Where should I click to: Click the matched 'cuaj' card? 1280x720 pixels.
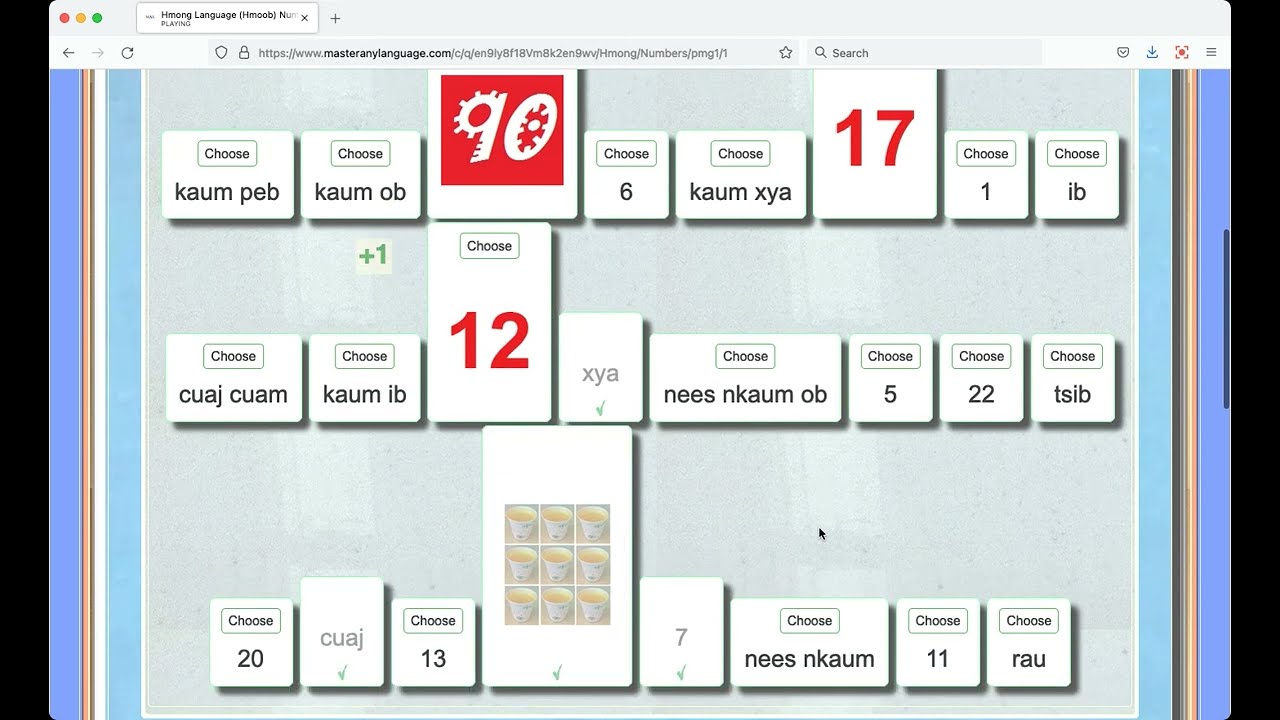coord(342,632)
